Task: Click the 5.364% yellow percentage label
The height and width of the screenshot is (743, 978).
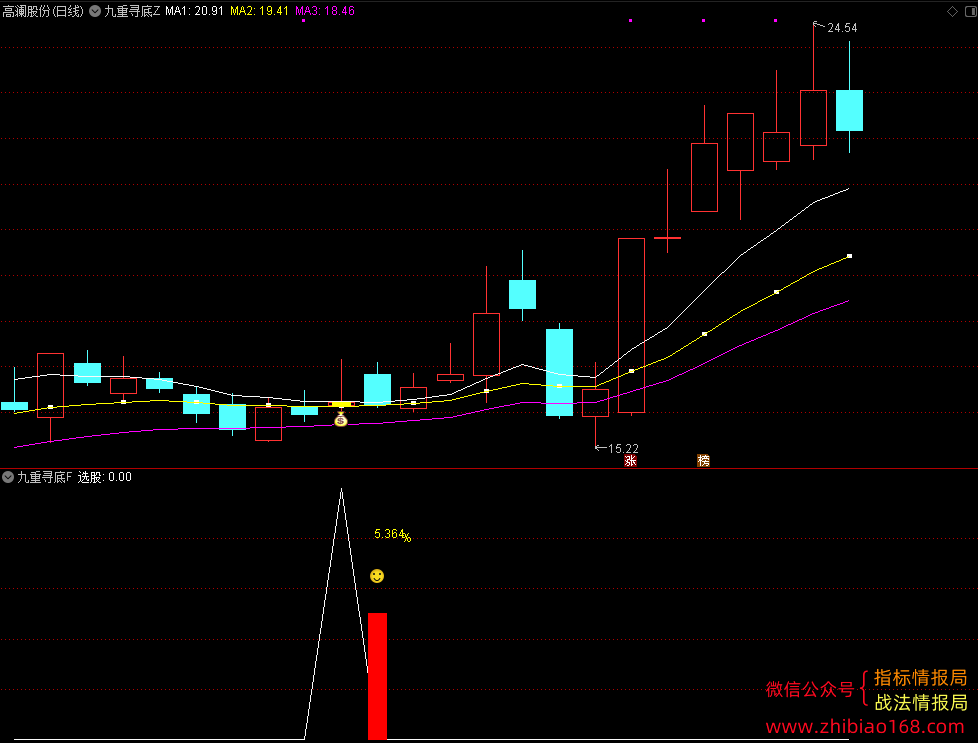Action: pyautogui.click(x=392, y=535)
